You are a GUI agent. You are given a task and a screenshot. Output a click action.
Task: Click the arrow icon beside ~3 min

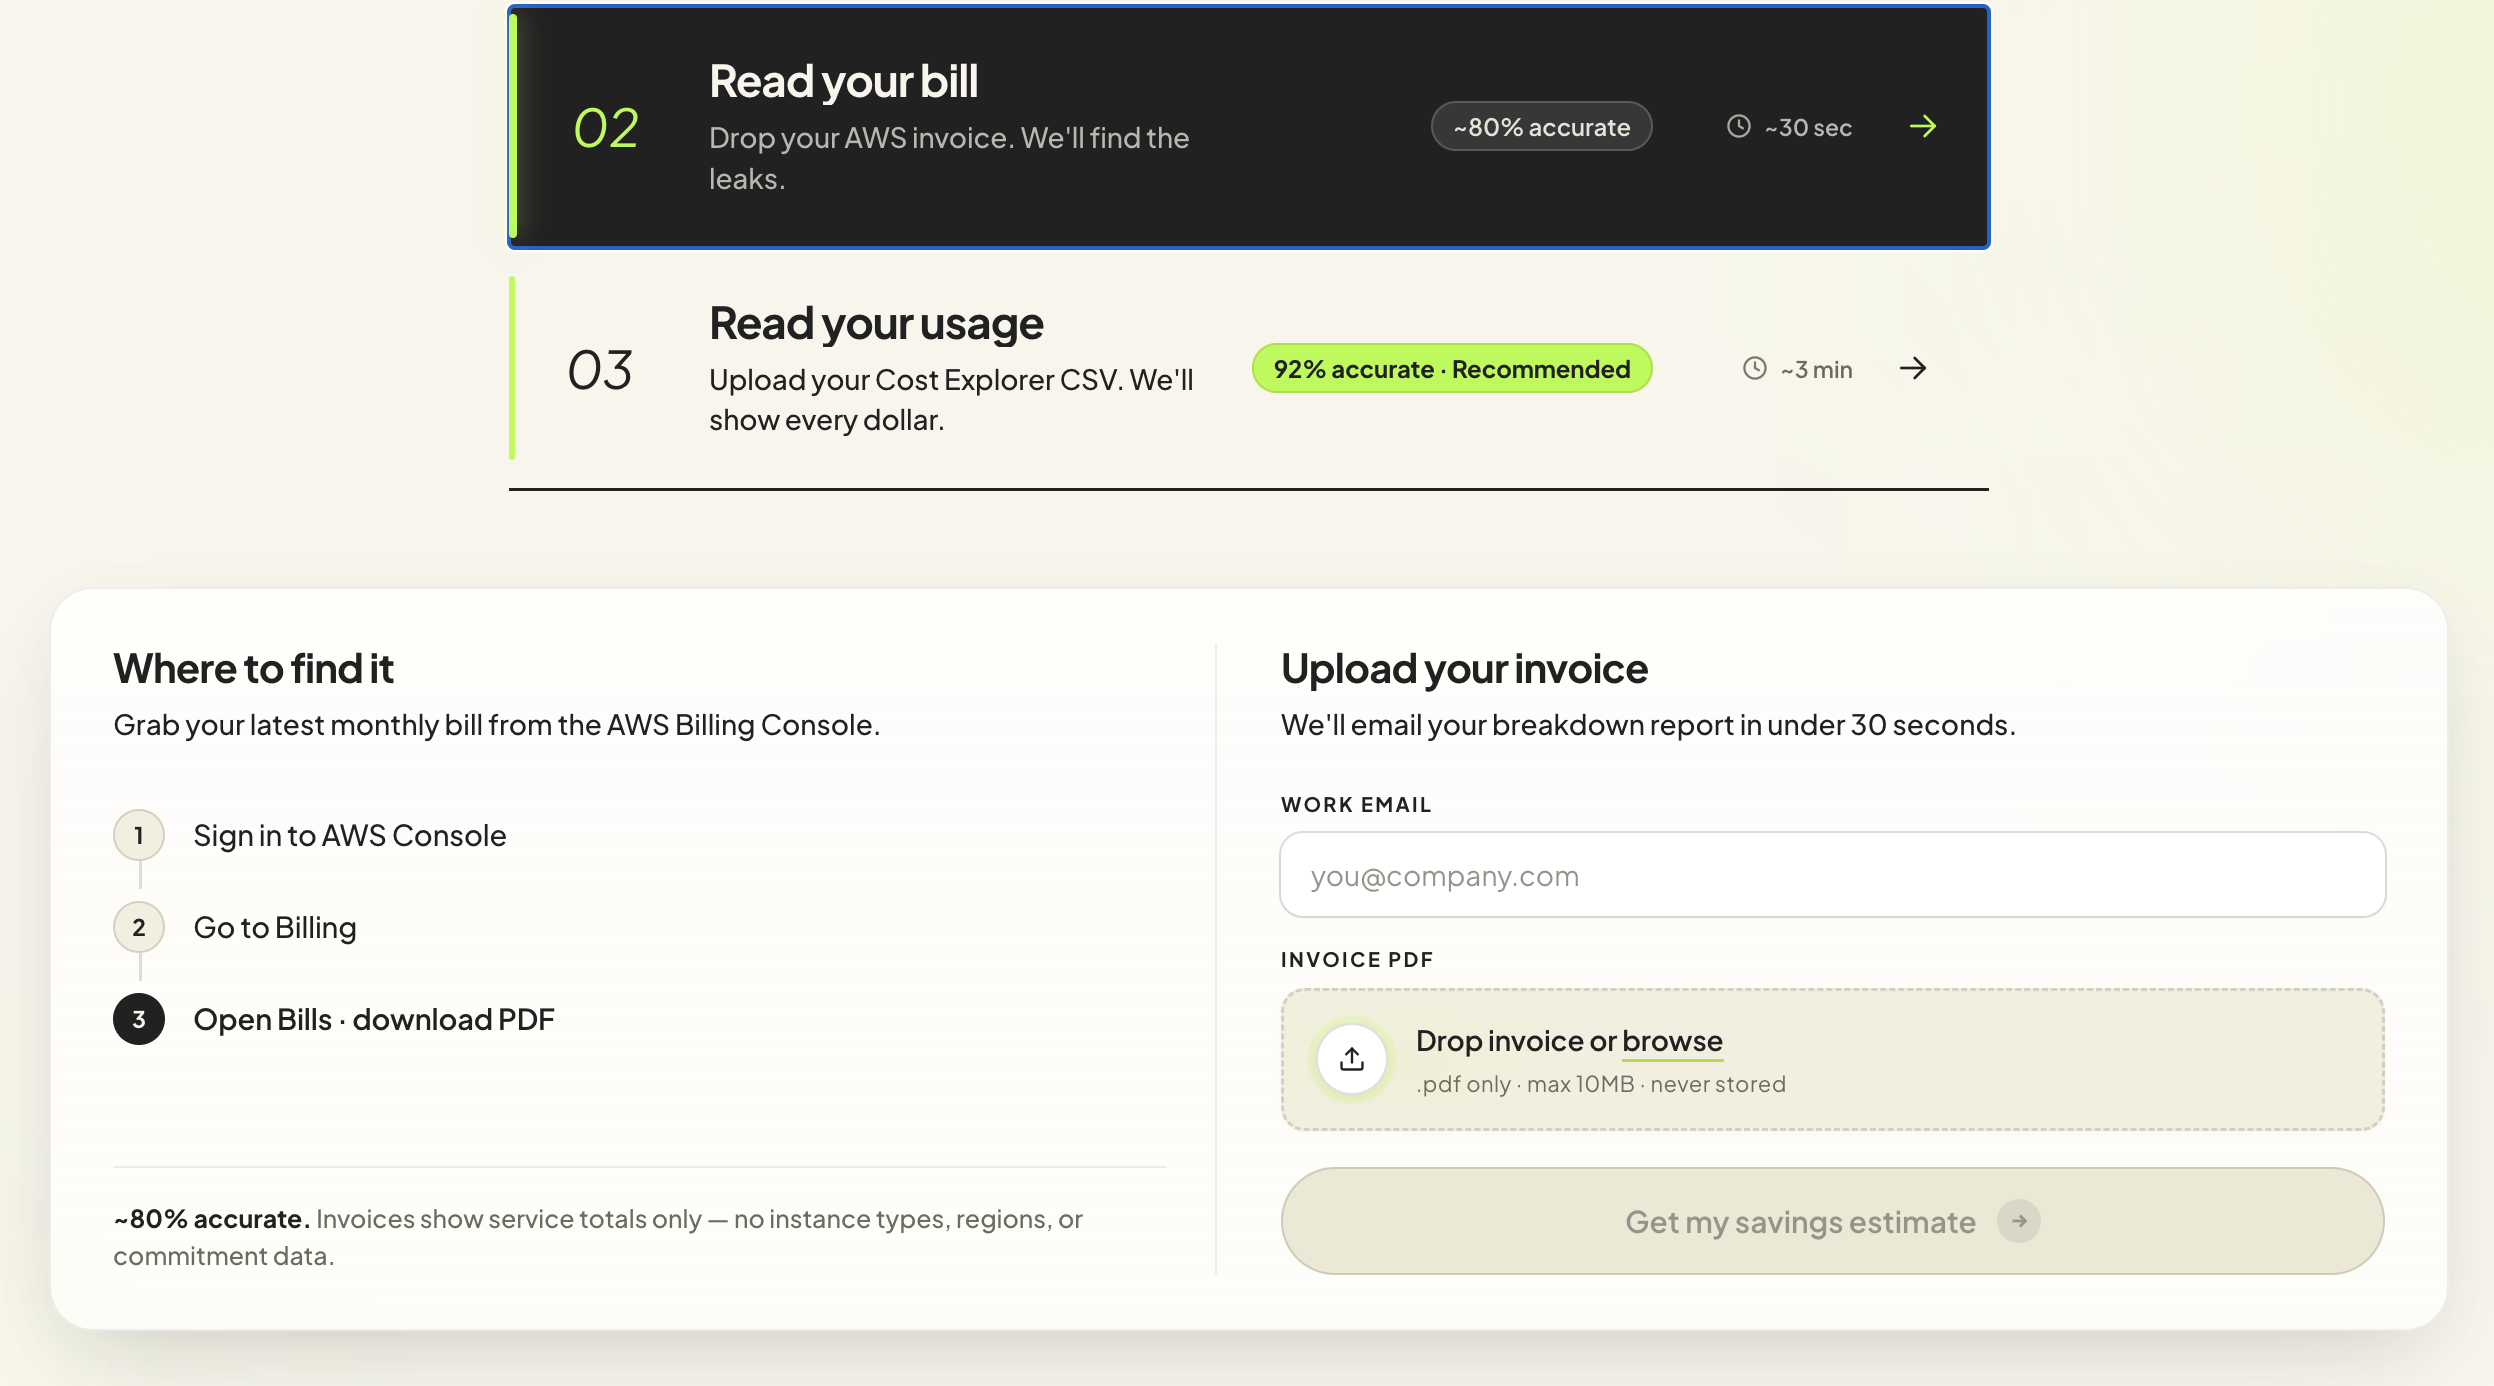click(x=1912, y=369)
